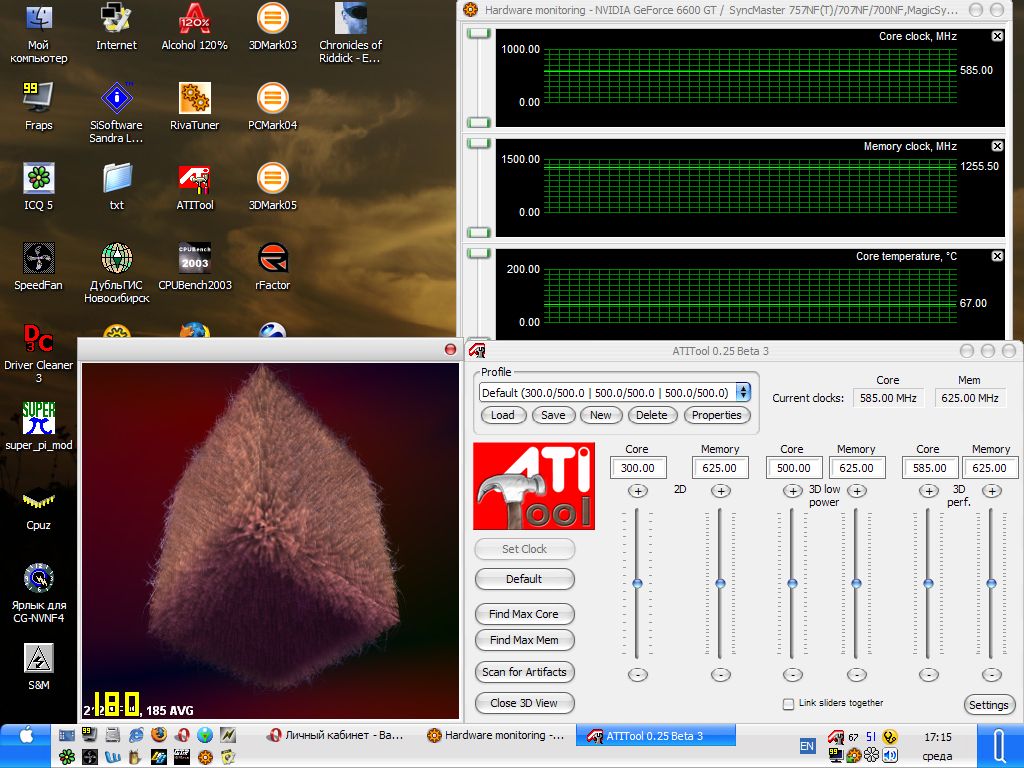Click the Load profile button

(x=503, y=415)
